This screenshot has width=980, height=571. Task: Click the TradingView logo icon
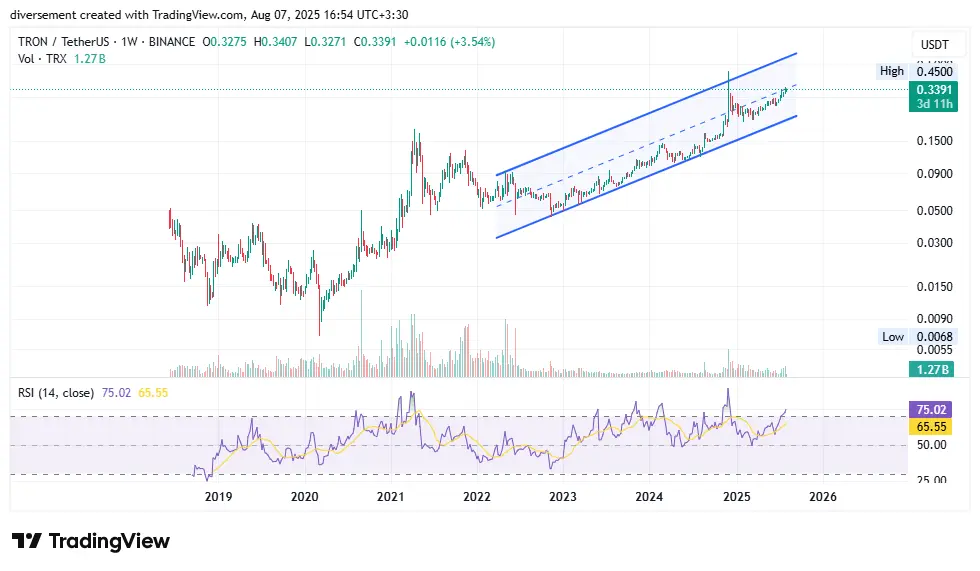27,541
